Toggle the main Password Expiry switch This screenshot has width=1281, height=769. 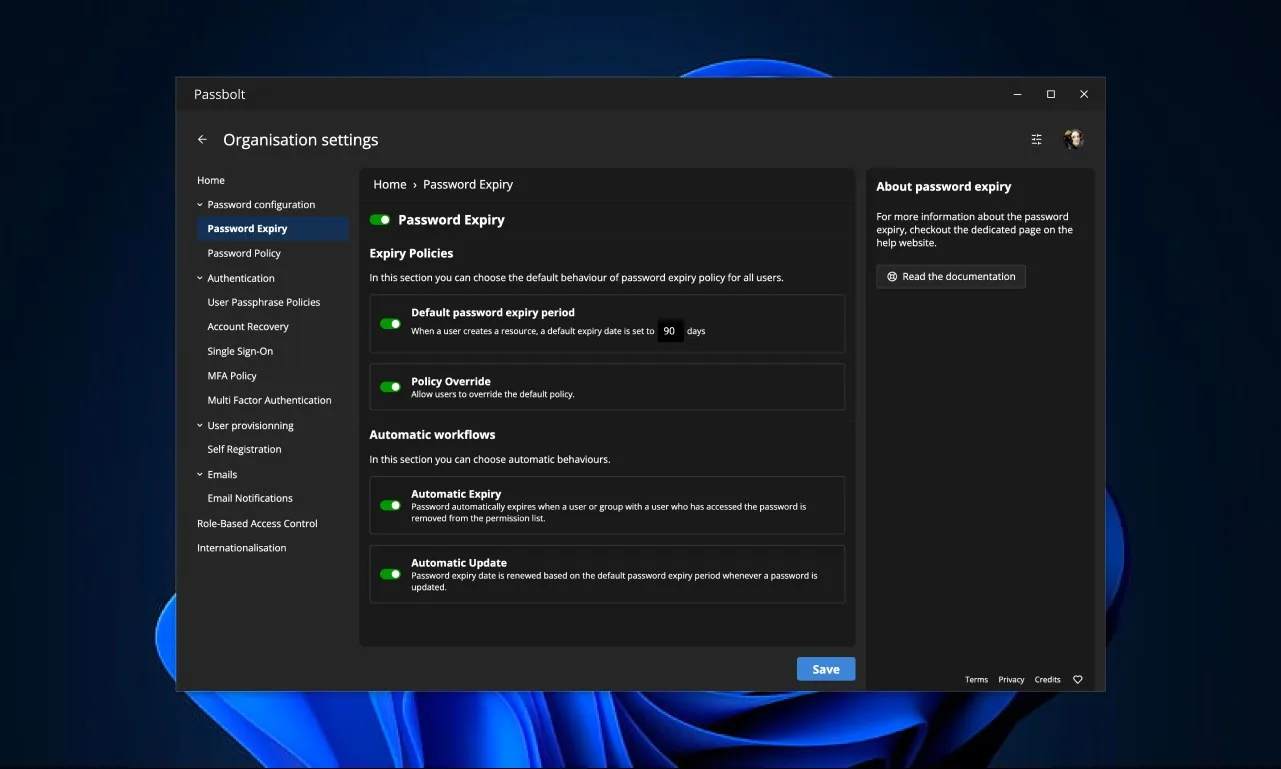pos(380,220)
